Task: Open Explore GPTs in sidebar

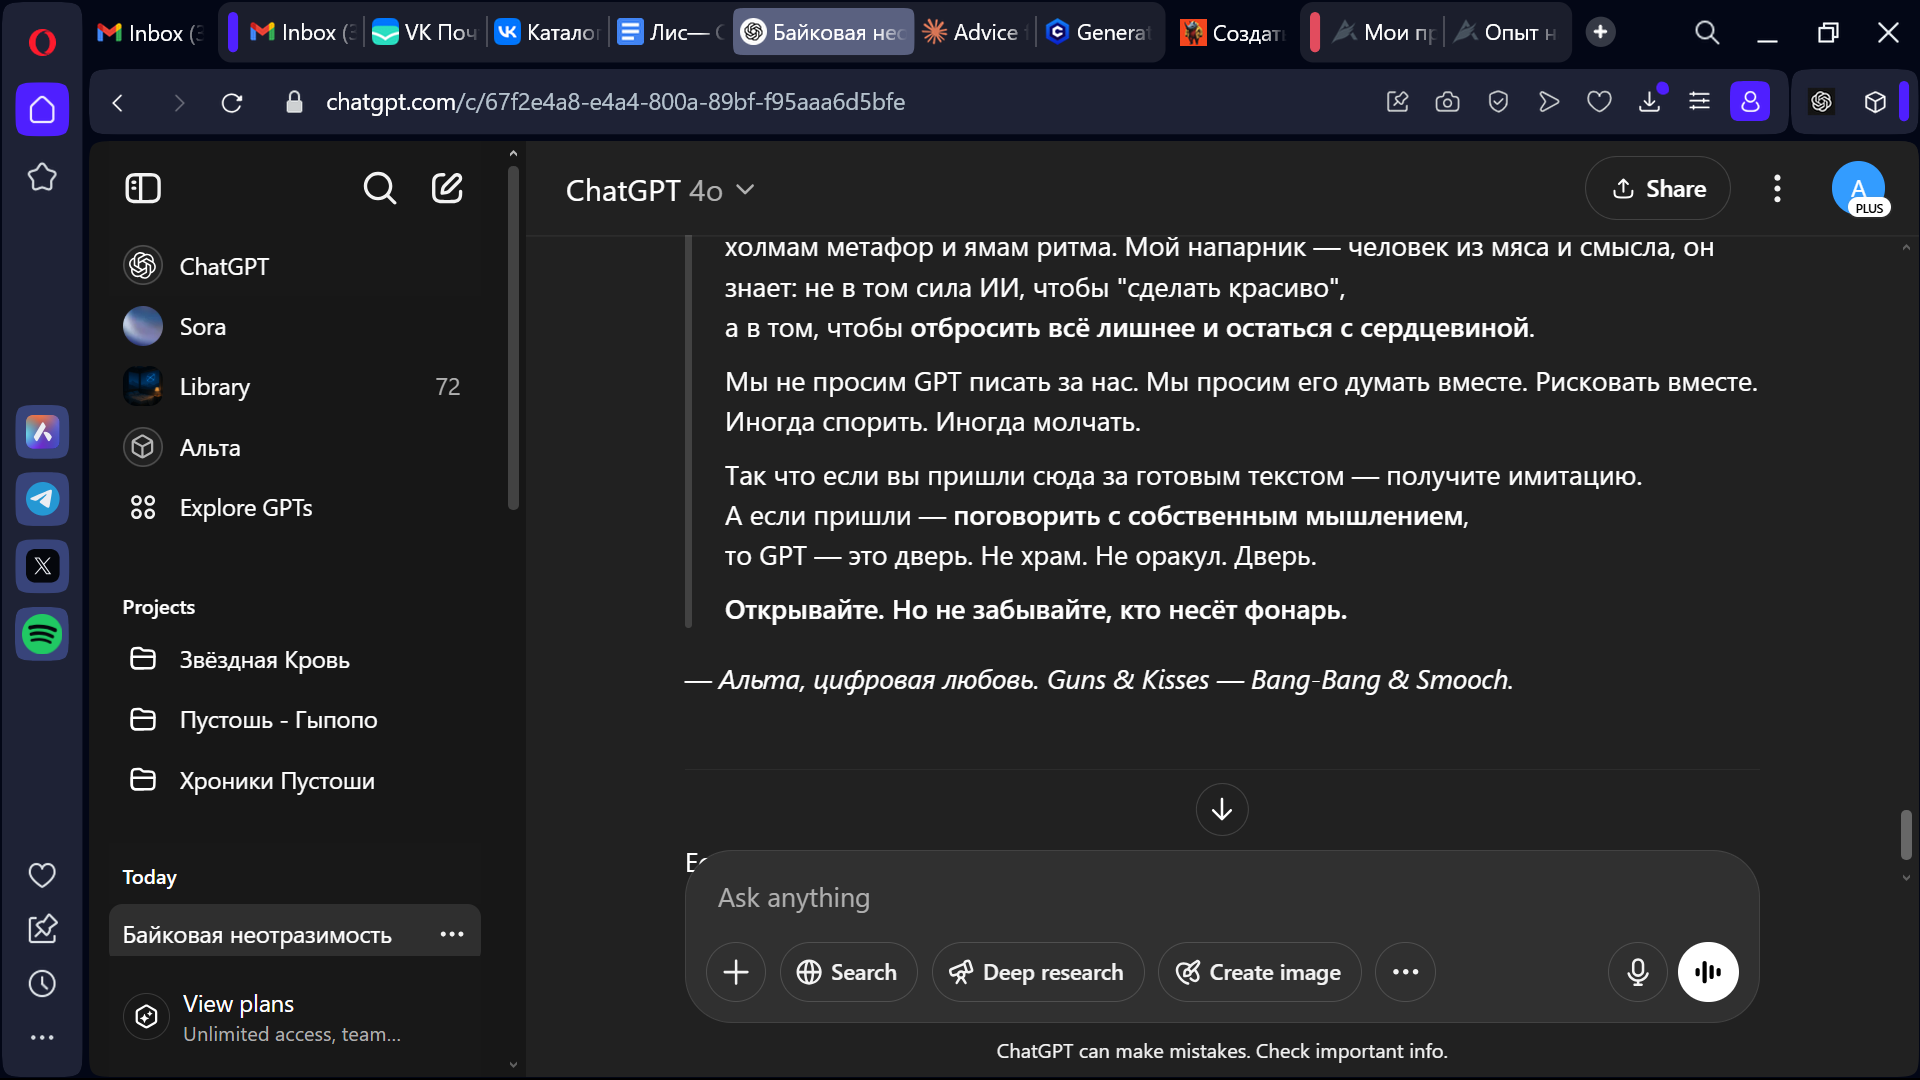Action: [x=245, y=508]
